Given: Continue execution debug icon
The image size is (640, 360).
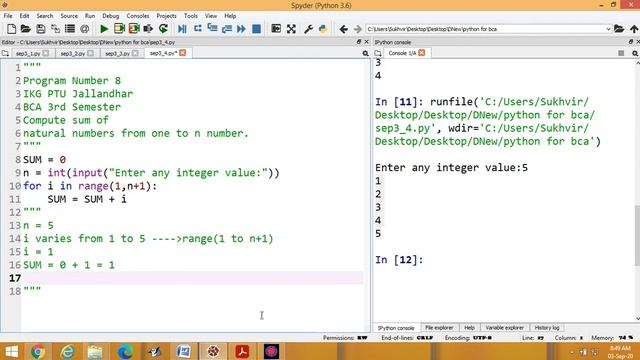Looking at the screenshot, I should tap(241, 29).
